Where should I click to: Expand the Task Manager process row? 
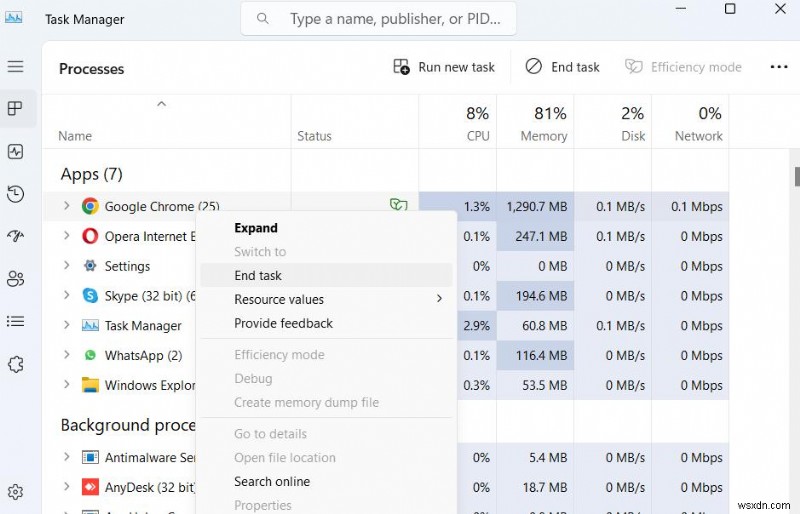66,325
